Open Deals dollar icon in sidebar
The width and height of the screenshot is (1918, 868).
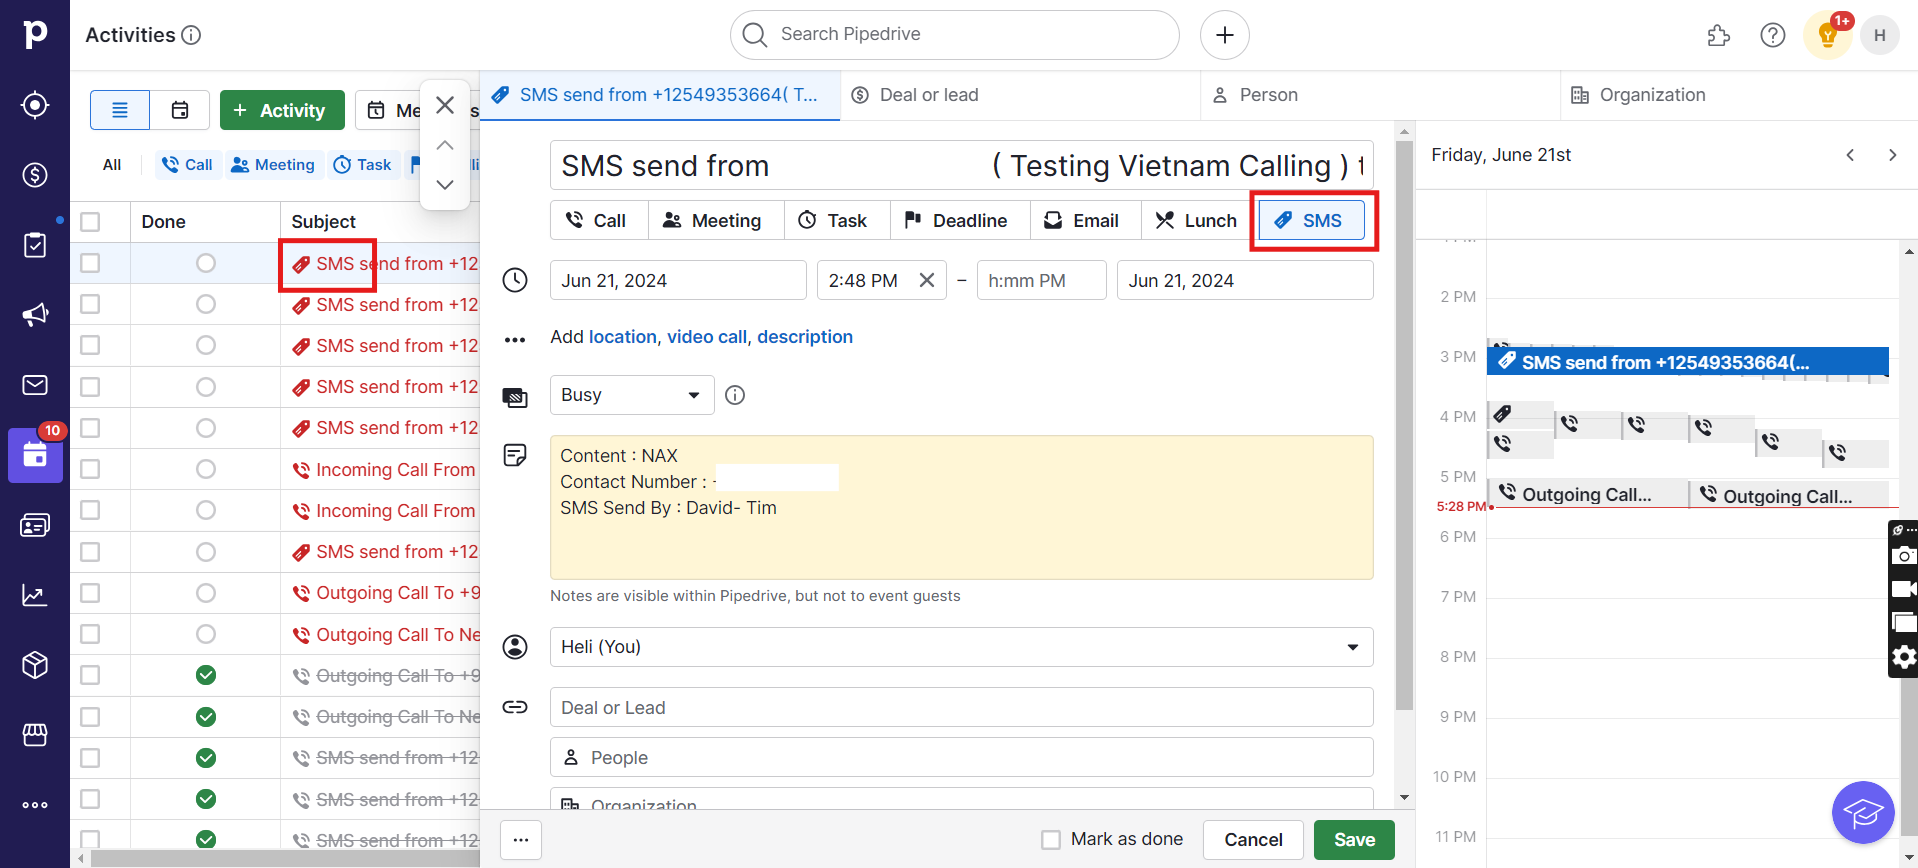click(35, 175)
